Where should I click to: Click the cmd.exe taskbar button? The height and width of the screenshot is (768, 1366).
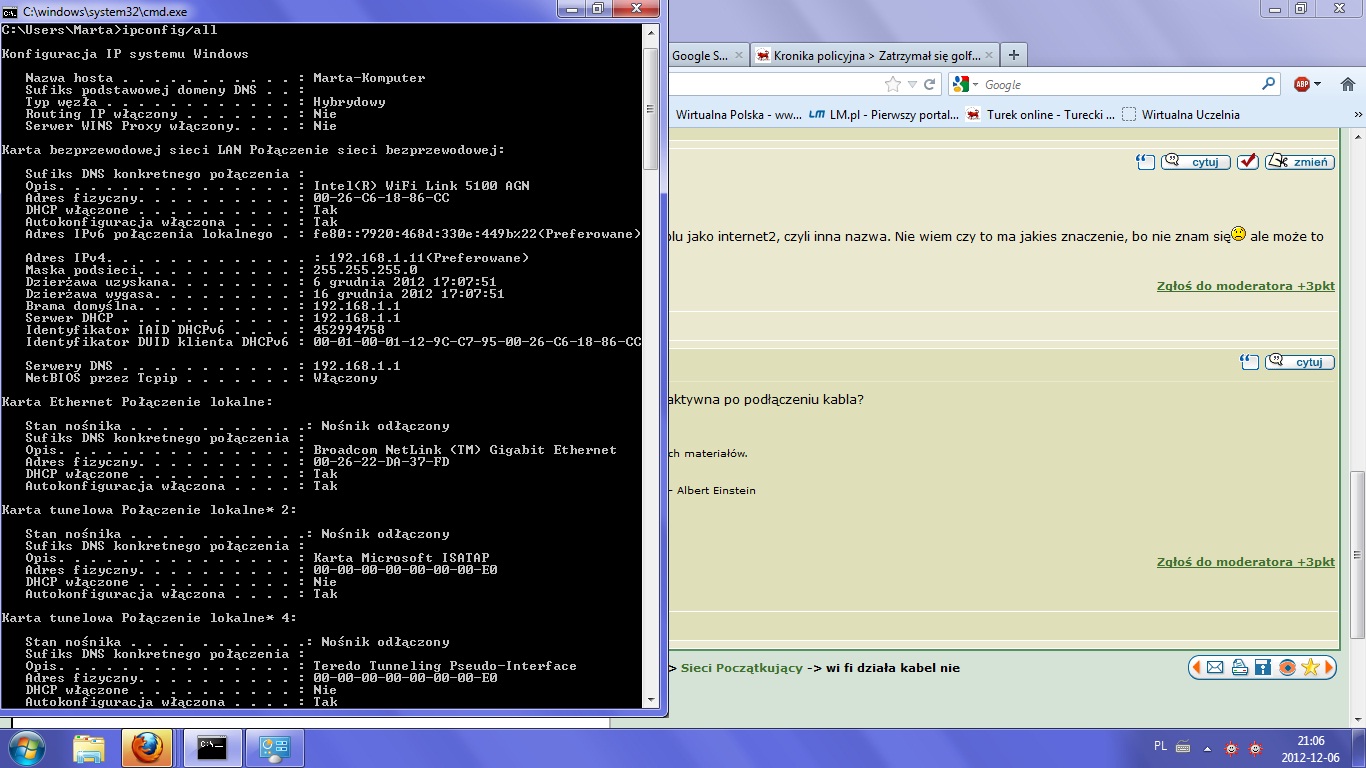click(x=211, y=748)
